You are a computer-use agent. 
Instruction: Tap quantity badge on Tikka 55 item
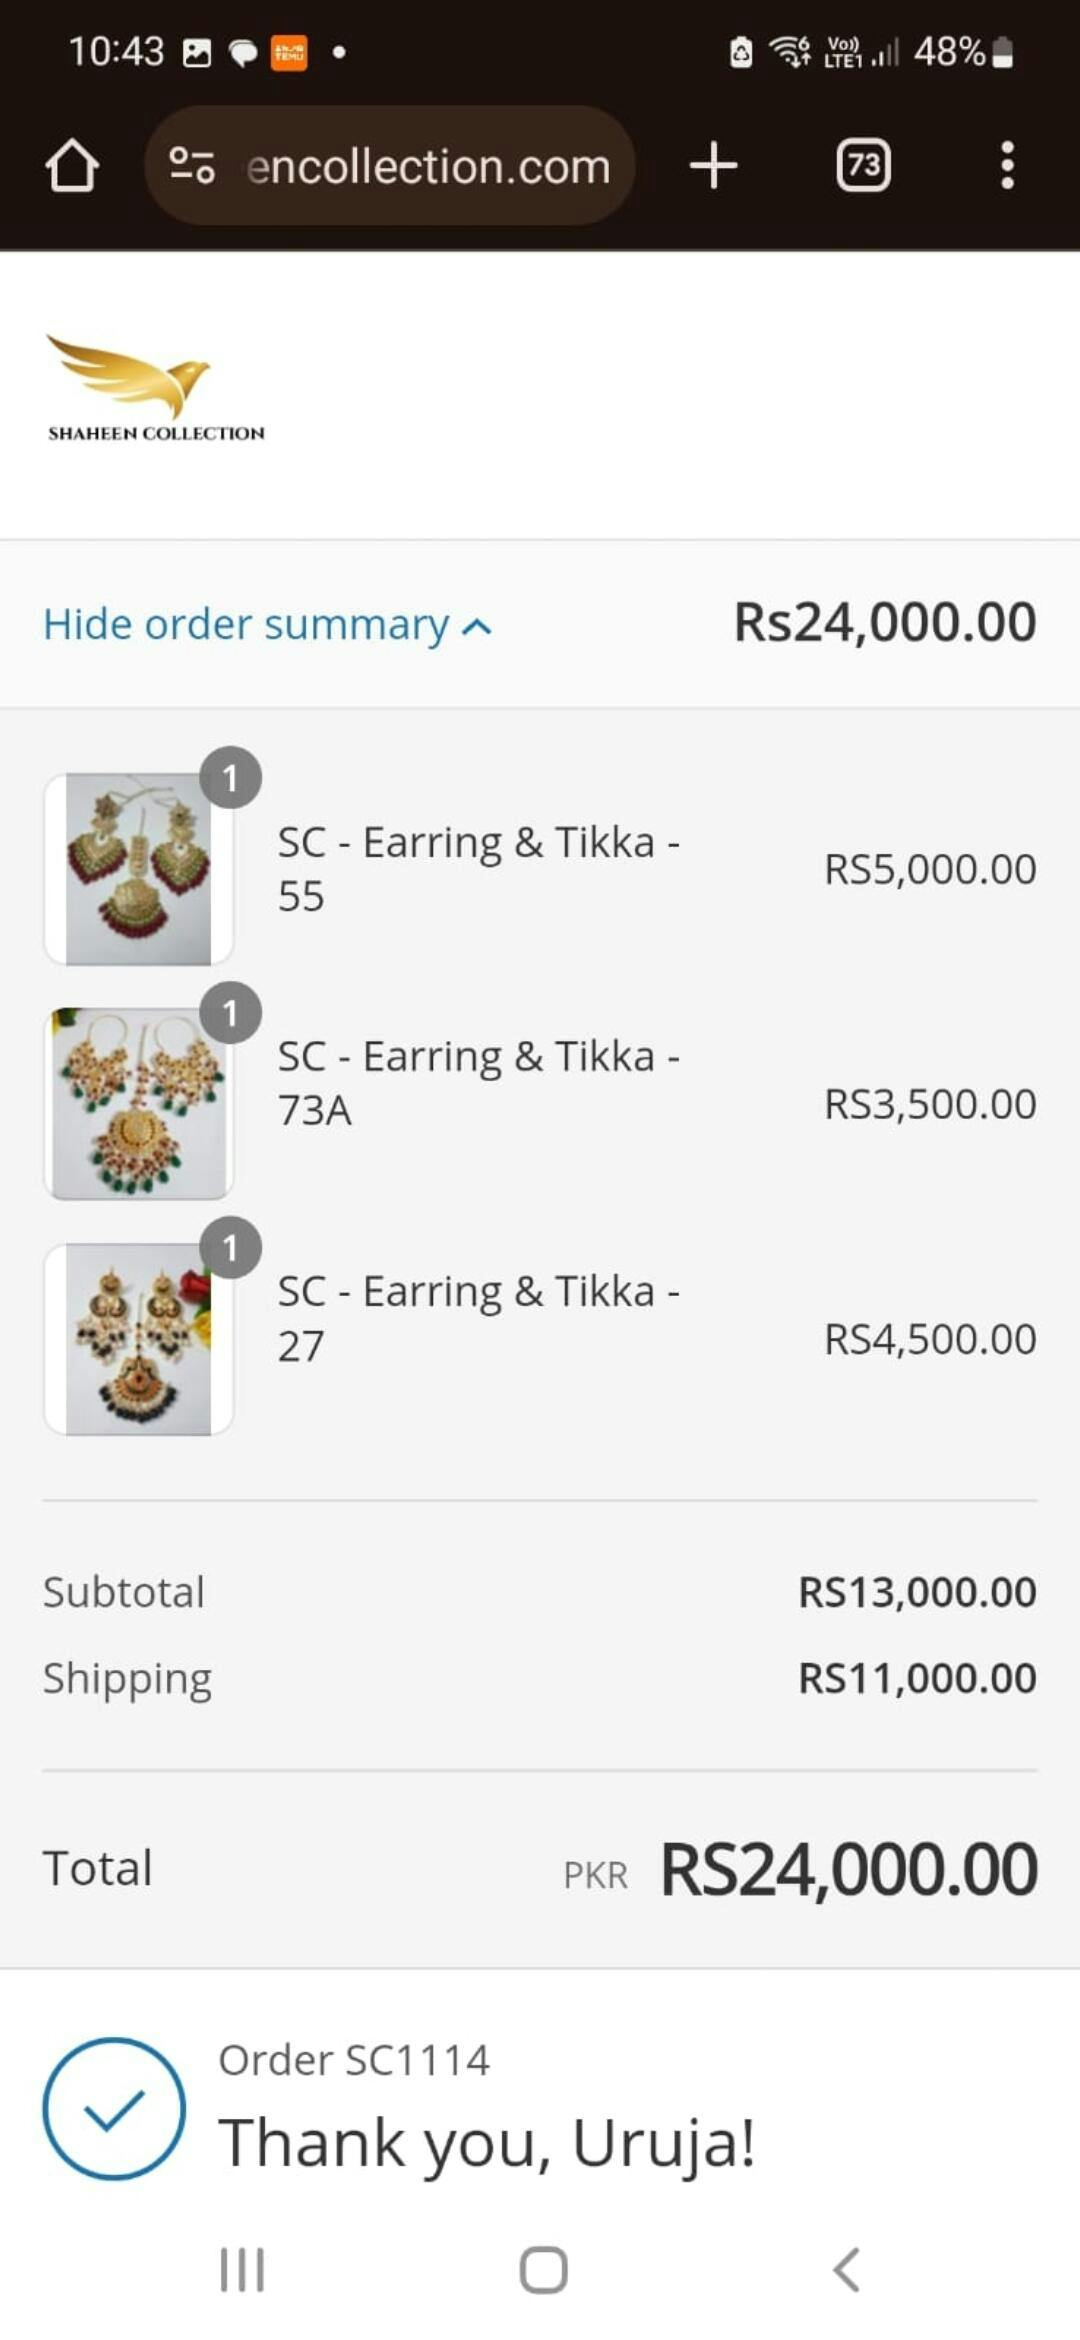point(231,777)
